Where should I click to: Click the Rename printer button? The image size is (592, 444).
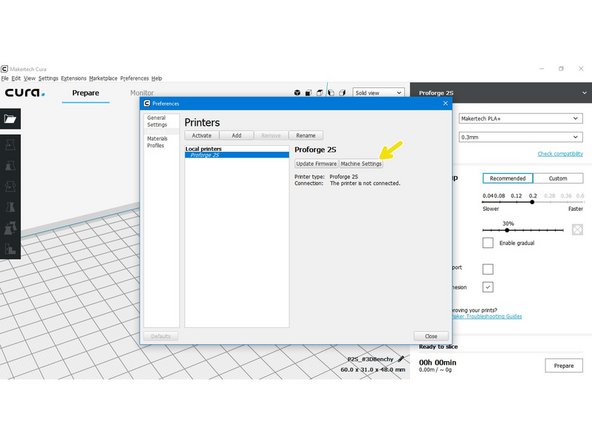tap(306, 136)
